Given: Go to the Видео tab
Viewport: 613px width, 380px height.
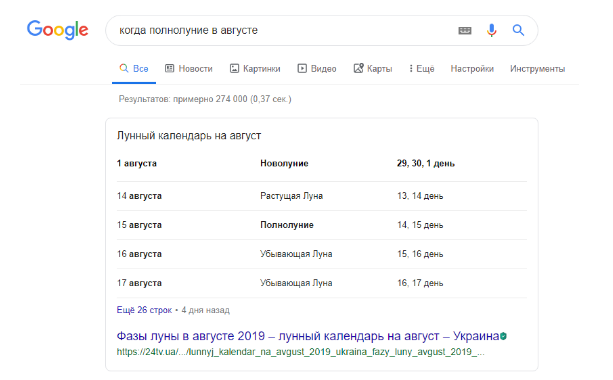Looking at the screenshot, I should [x=317, y=69].
